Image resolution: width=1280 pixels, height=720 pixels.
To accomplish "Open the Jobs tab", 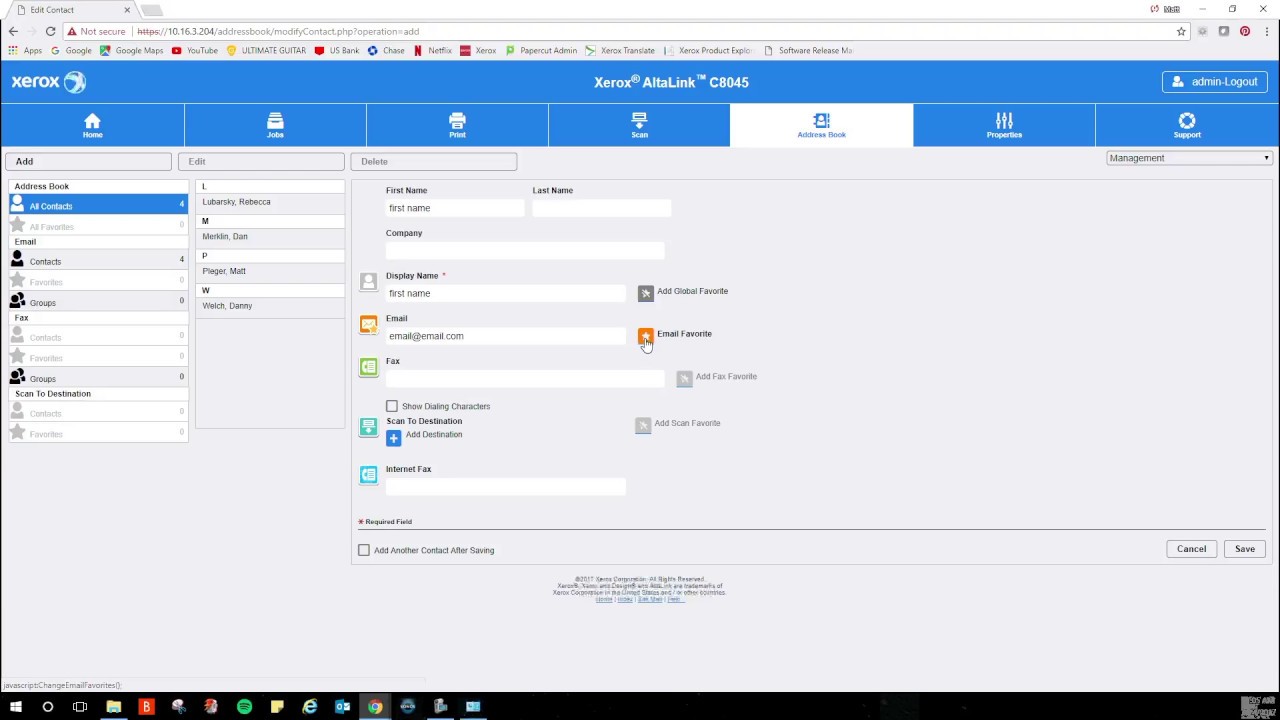I will point(275,125).
